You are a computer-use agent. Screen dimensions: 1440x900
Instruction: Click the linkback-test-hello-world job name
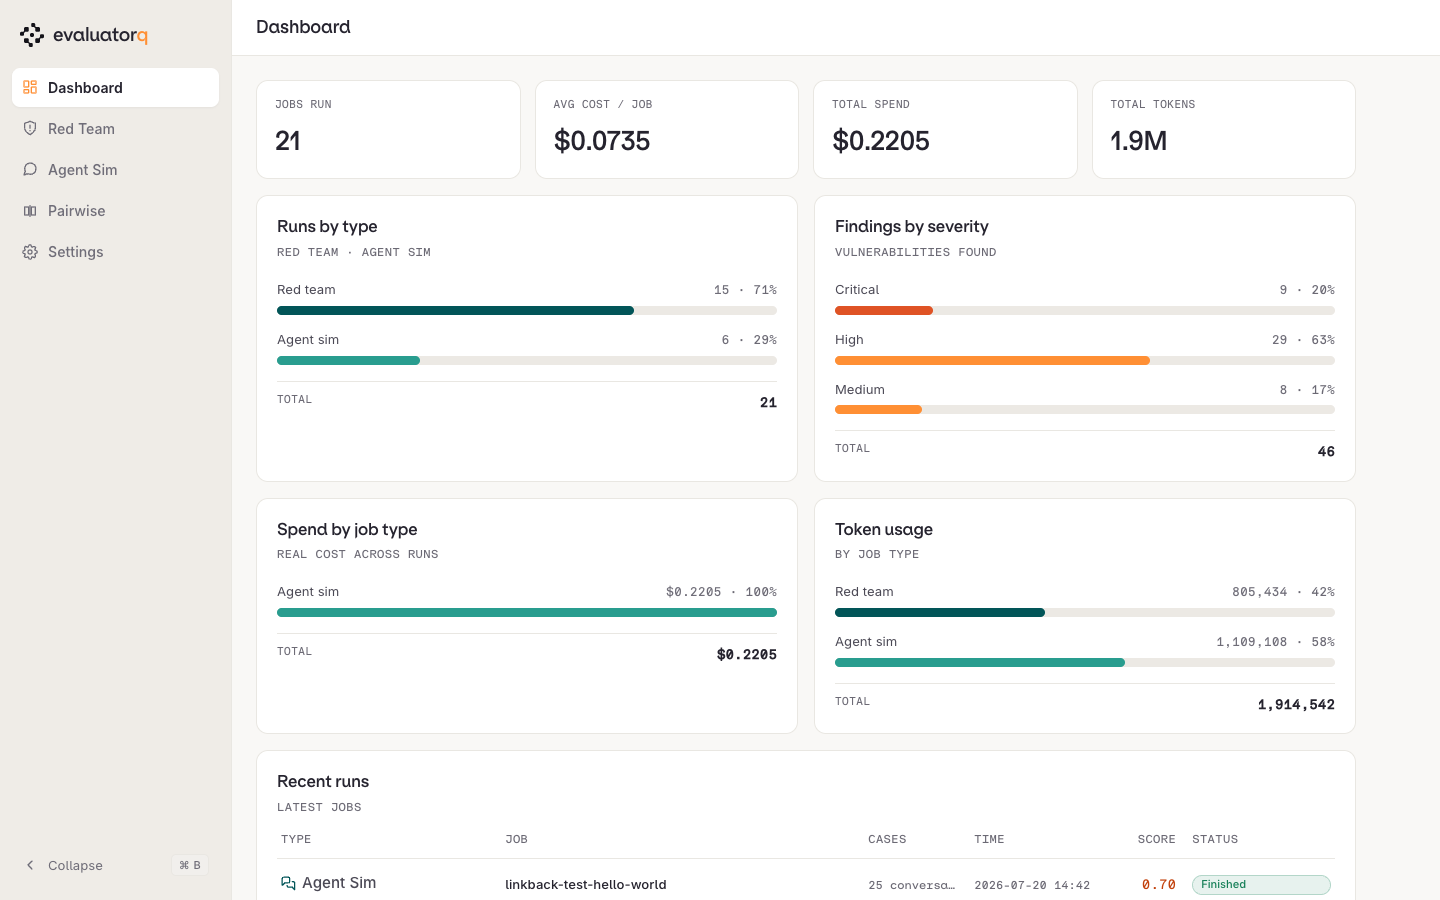586,884
